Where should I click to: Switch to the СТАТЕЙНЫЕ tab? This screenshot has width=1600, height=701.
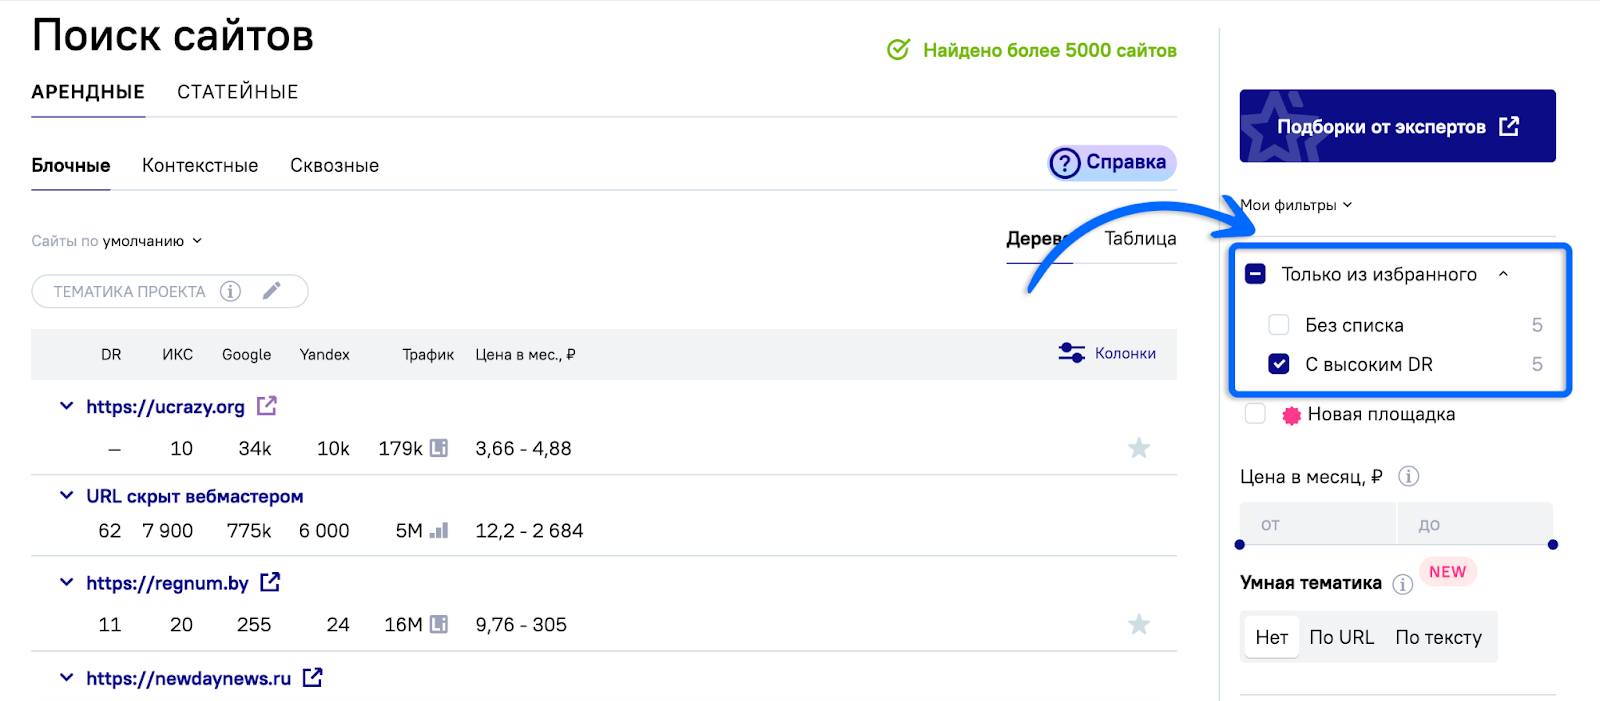pyautogui.click(x=238, y=92)
